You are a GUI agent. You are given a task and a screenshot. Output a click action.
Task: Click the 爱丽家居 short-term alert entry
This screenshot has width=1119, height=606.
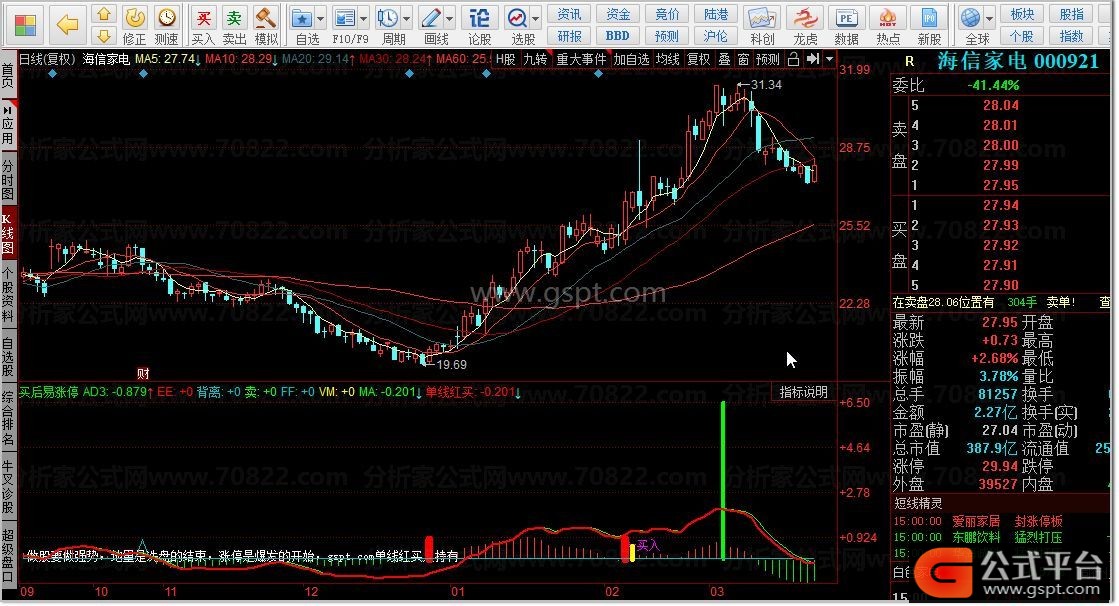976,521
